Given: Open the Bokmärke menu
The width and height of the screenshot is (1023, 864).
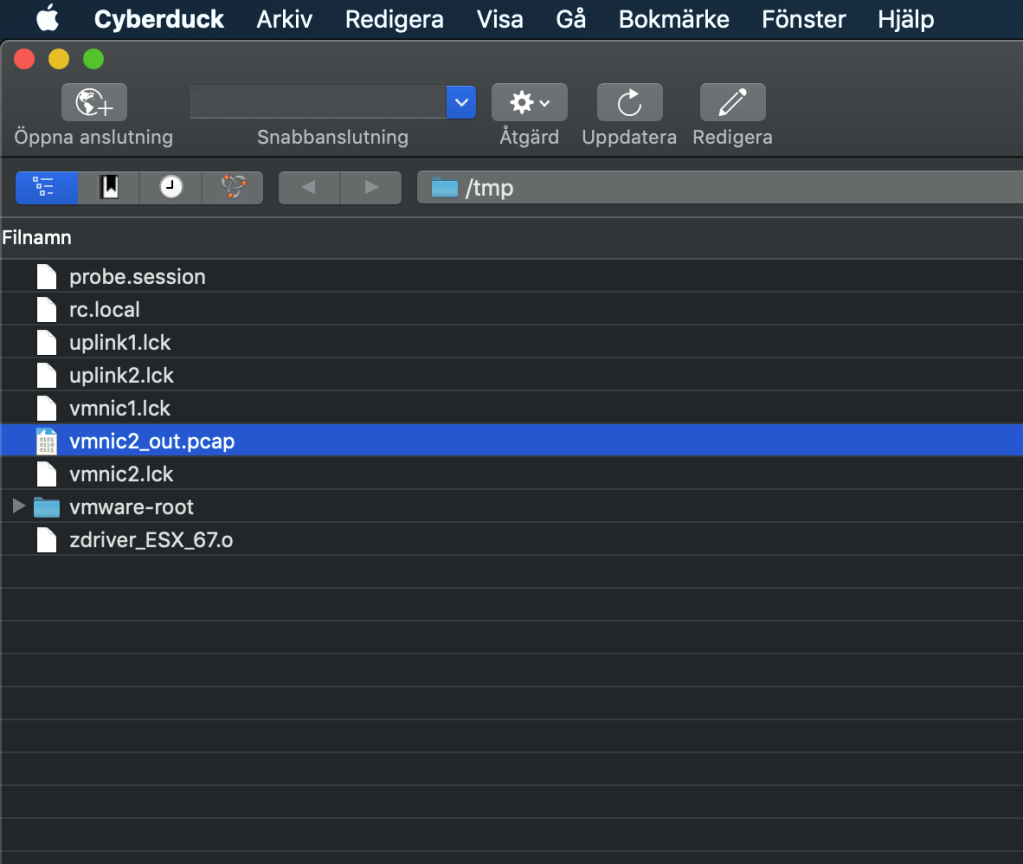Looking at the screenshot, I should click(673, 19).
